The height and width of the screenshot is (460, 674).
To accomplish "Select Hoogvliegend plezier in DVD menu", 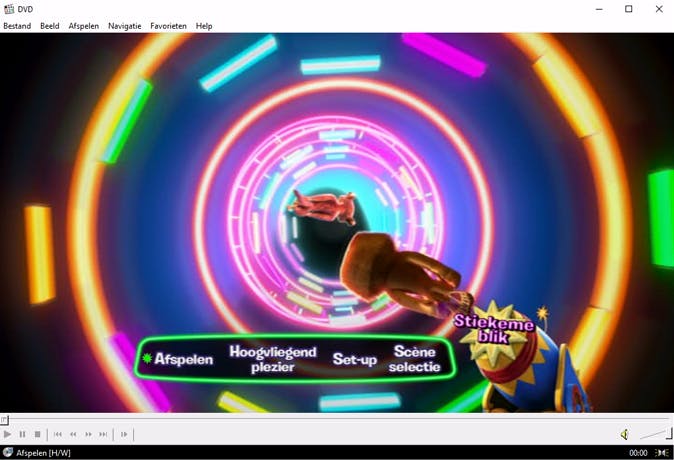I will coord(273,359).
